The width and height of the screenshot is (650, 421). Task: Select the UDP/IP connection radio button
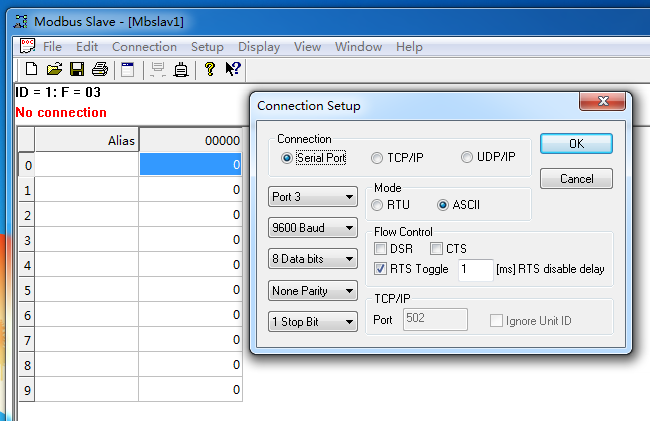(x=466, y=157)
